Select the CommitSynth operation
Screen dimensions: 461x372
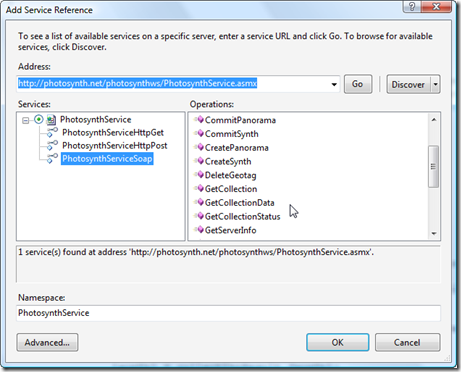232,134
